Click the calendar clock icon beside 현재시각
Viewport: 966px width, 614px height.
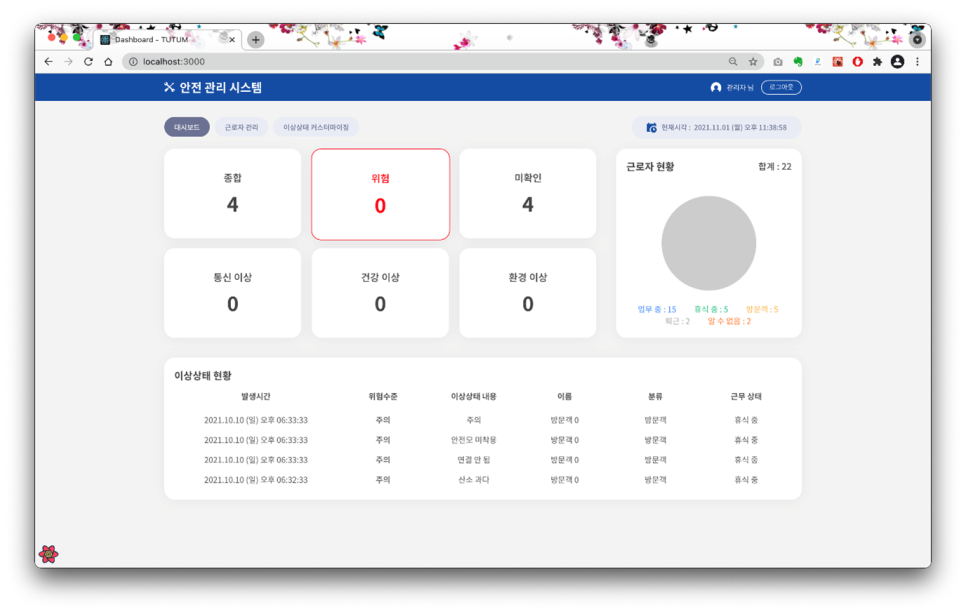[x=651, y=128]
